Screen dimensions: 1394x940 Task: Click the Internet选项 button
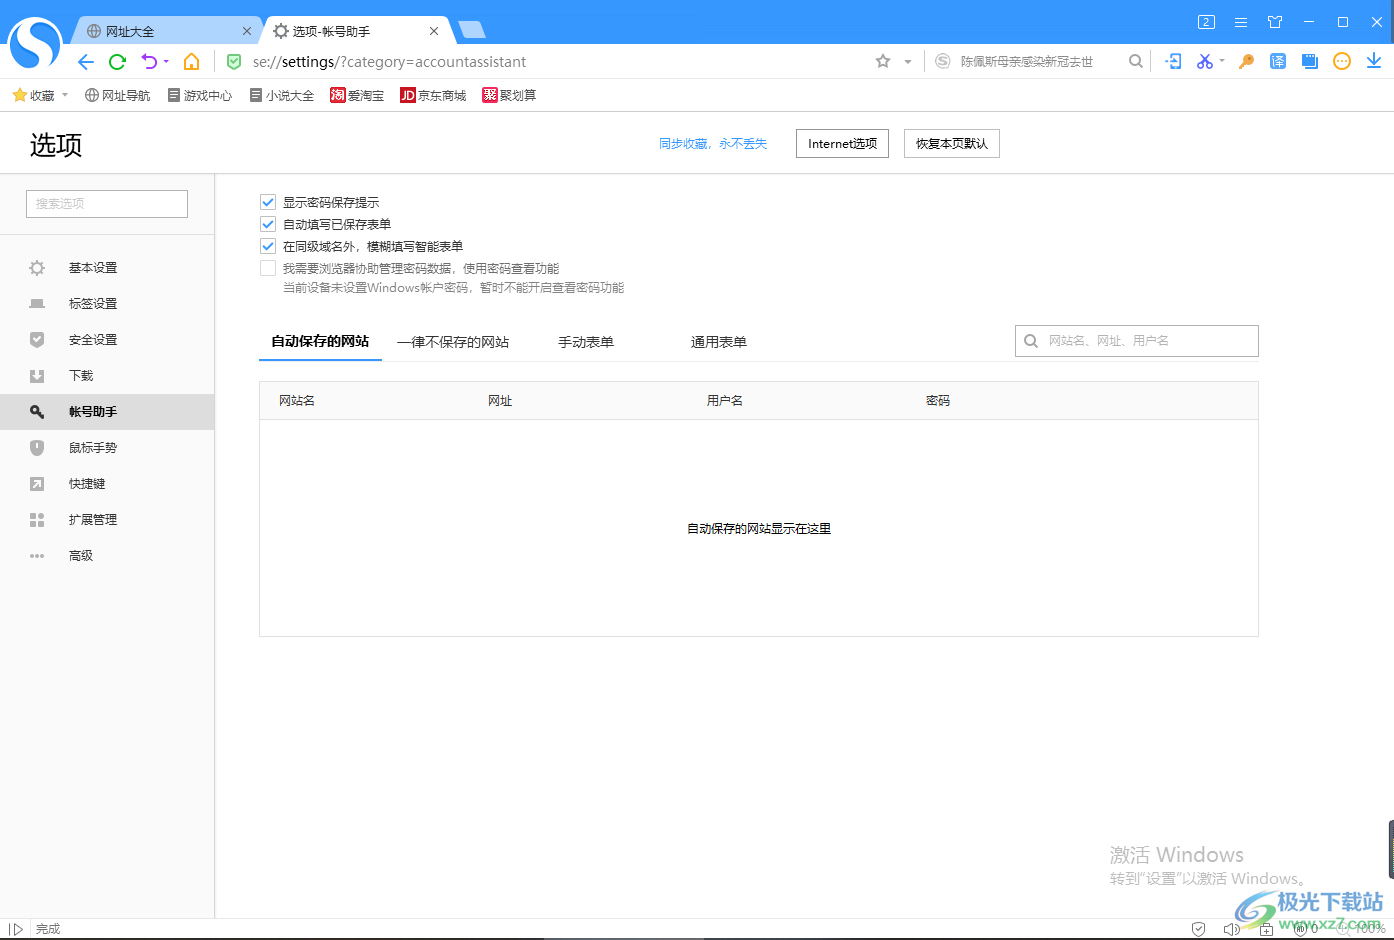click(842, 143)
